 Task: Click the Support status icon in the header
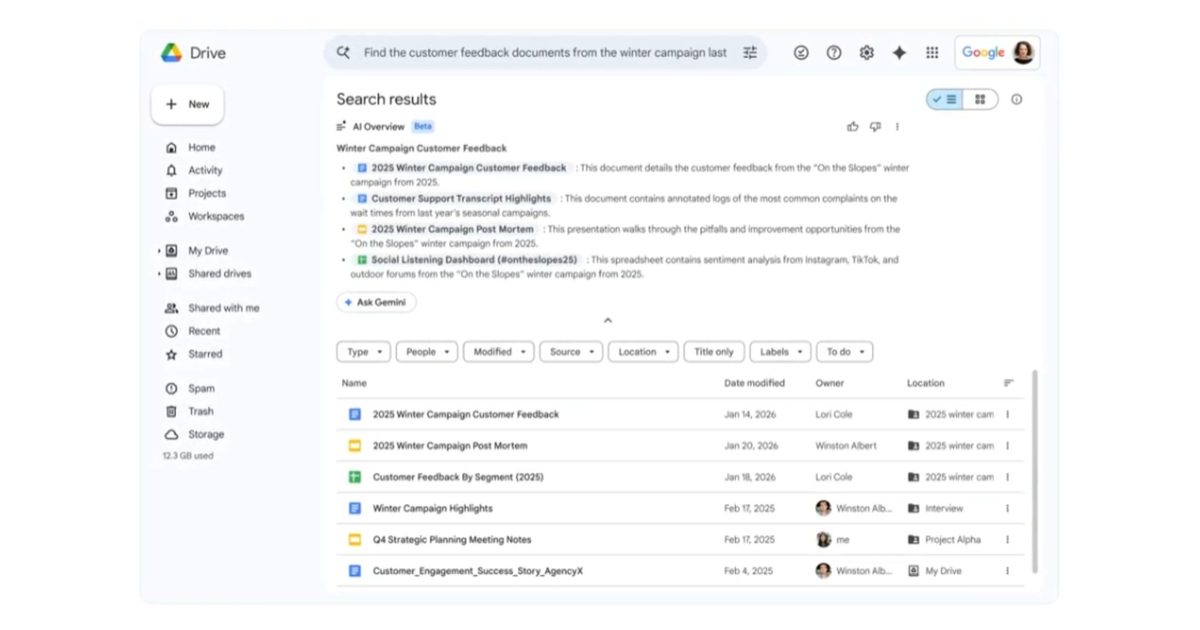click(800, 52)
